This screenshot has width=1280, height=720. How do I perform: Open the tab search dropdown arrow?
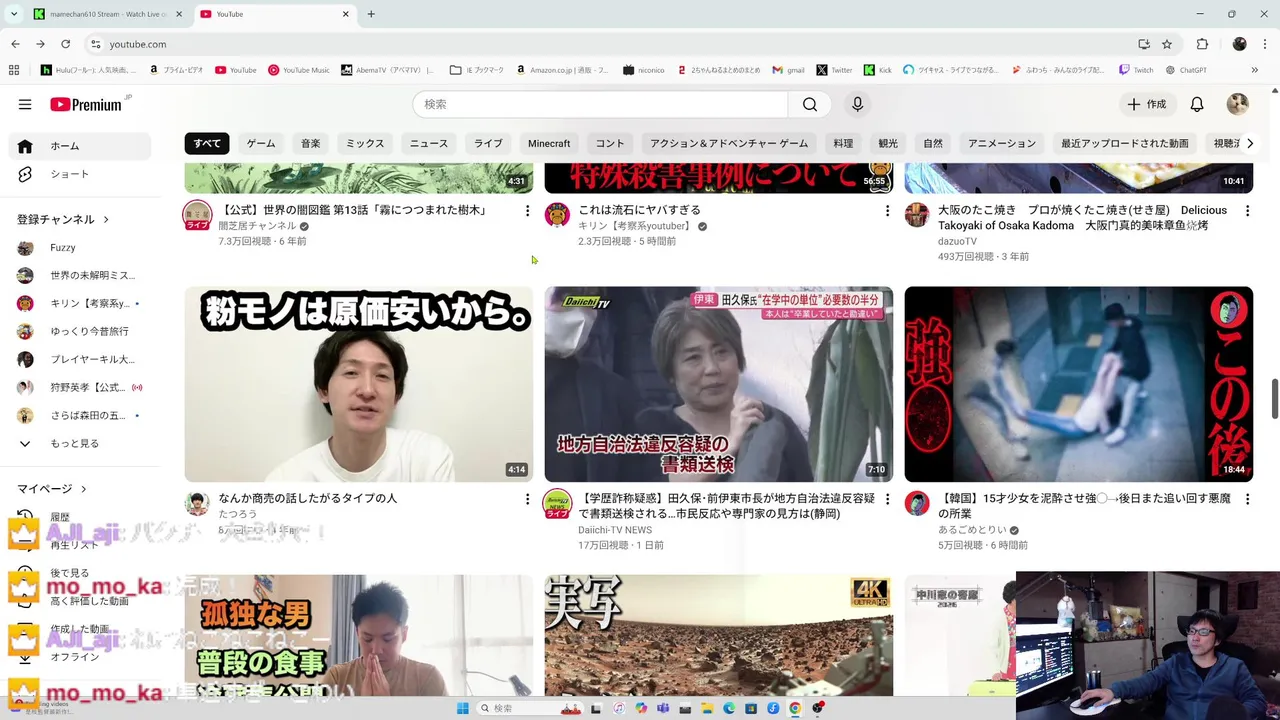[13, 14]
